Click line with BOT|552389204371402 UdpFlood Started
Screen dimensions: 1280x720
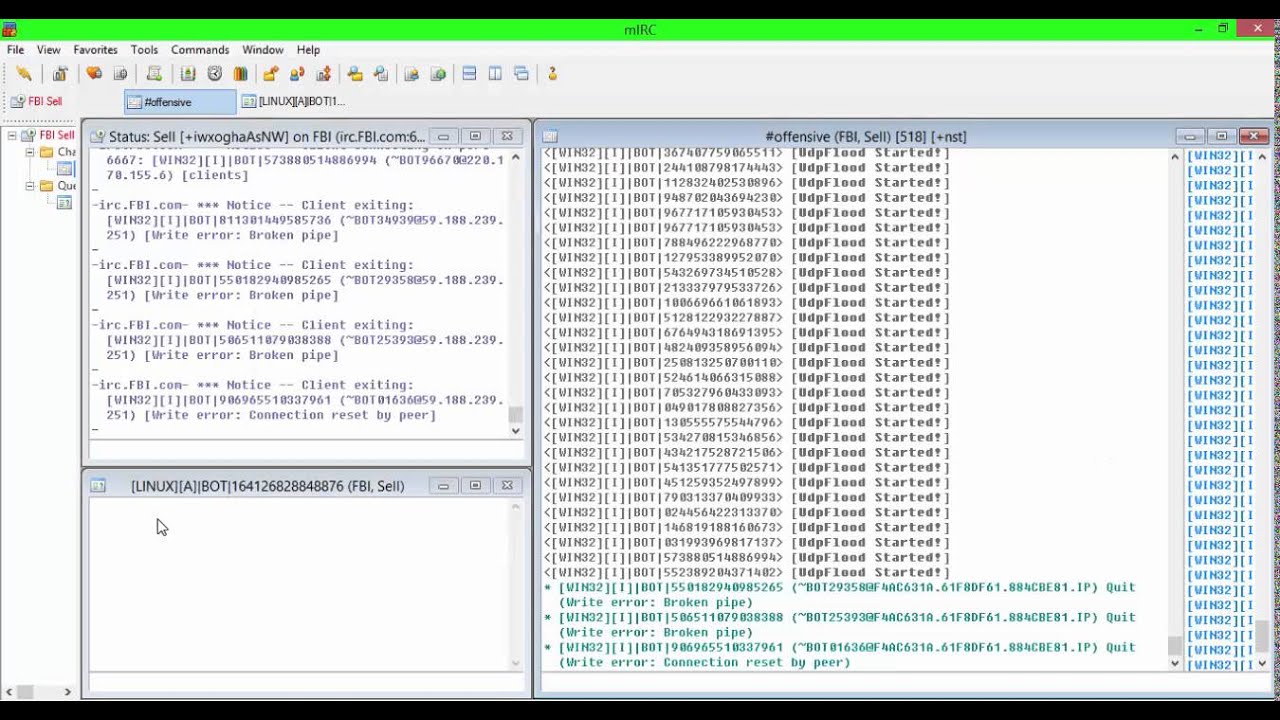[746, 572]
